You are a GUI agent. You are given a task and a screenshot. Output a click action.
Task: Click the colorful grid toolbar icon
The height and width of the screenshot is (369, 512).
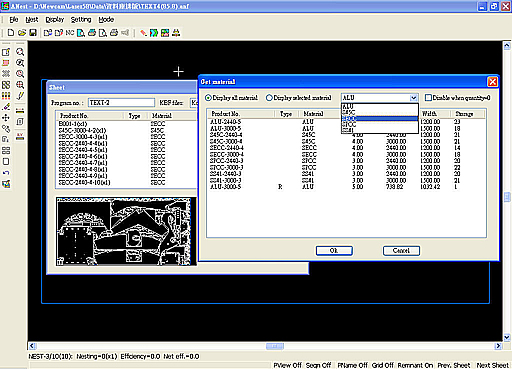tap(165, 33)
